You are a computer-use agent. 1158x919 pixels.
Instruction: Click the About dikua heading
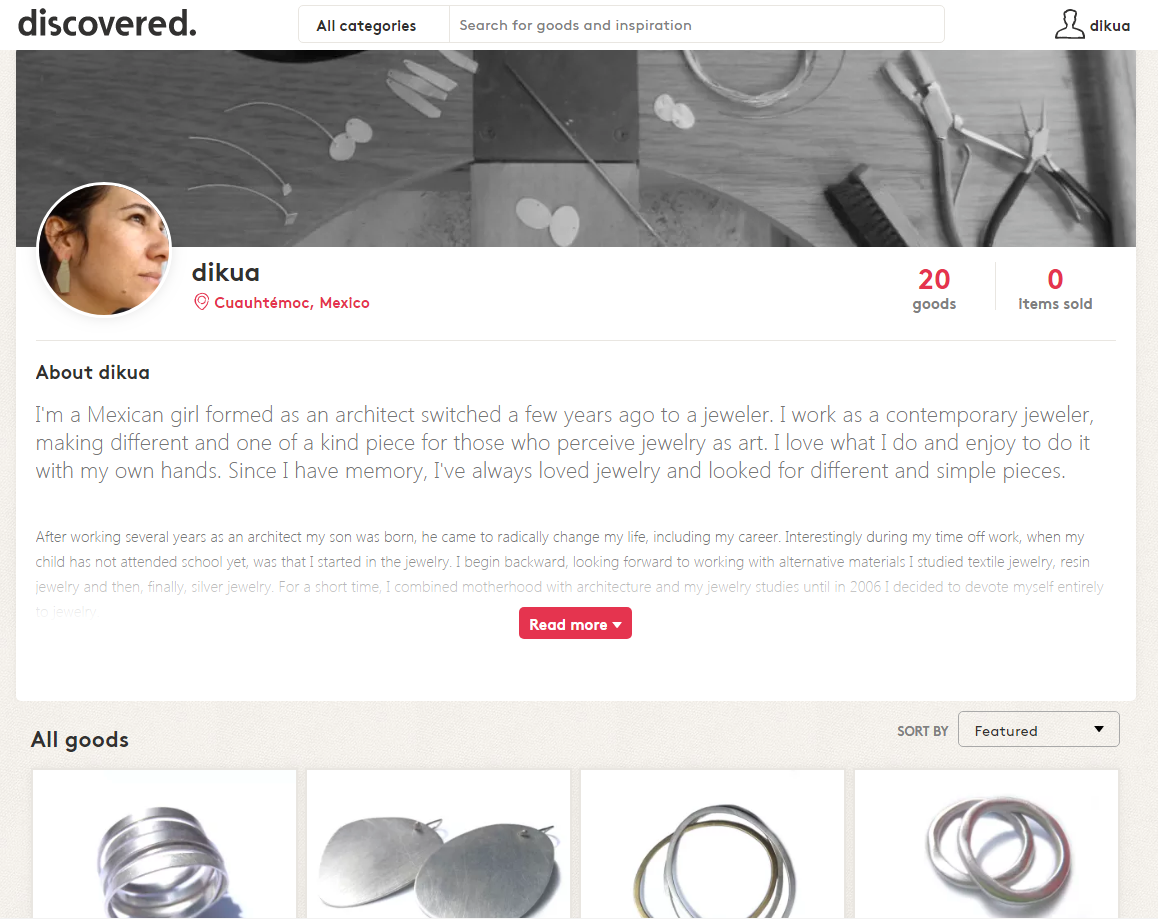click(92, 372)
